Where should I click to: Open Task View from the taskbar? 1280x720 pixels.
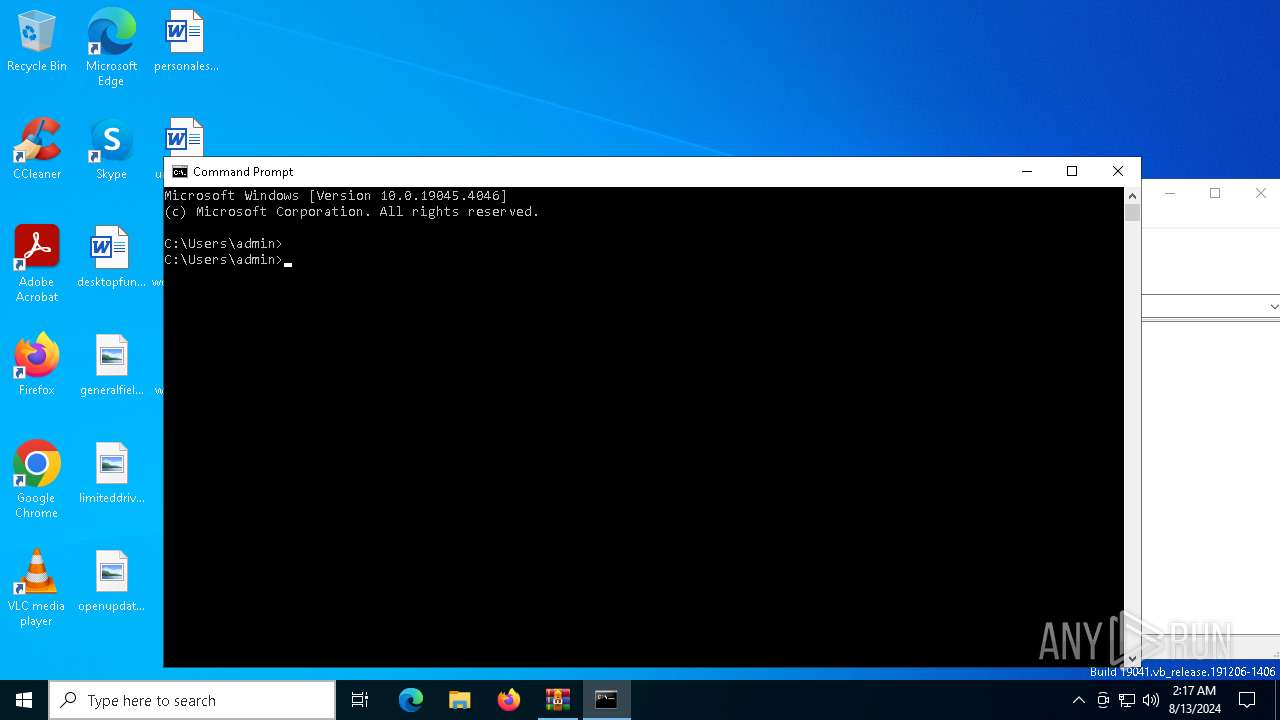point(360,700)
